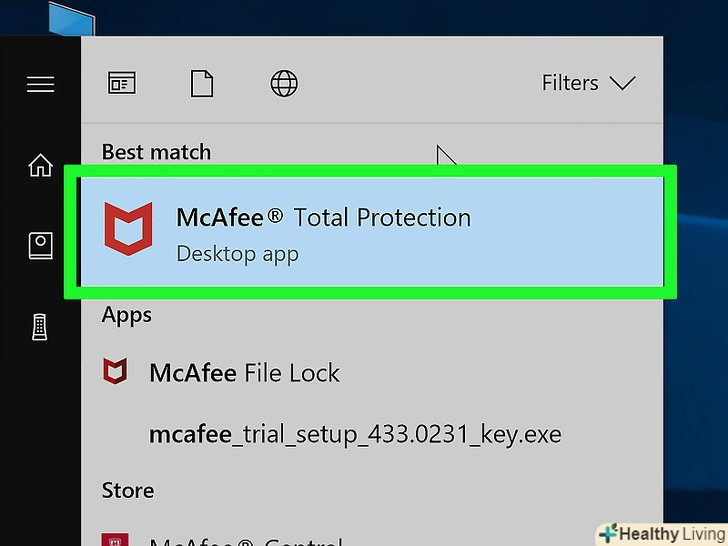The height and width of the screenshot is (546, 728).
Task: Click the Store section heading
Action: click(x=128, y=490)
